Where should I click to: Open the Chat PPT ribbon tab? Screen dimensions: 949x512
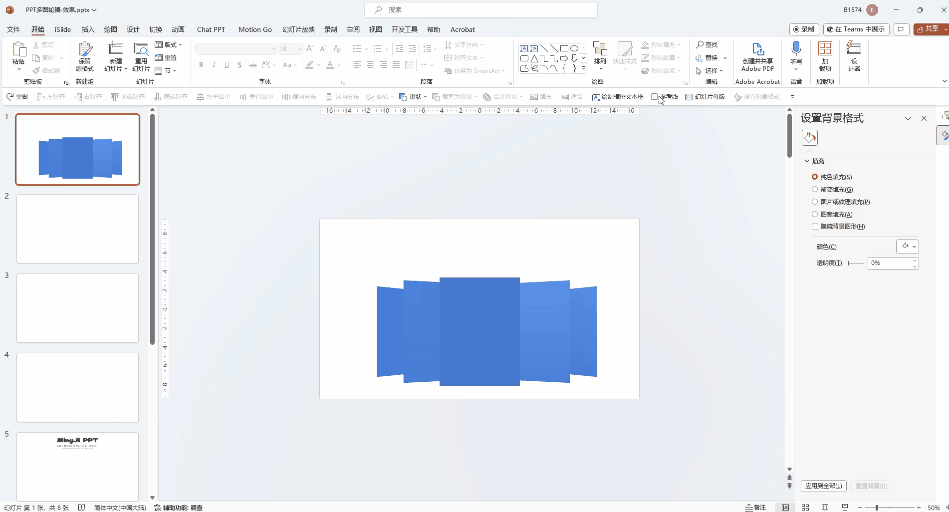tap(211, 29)
